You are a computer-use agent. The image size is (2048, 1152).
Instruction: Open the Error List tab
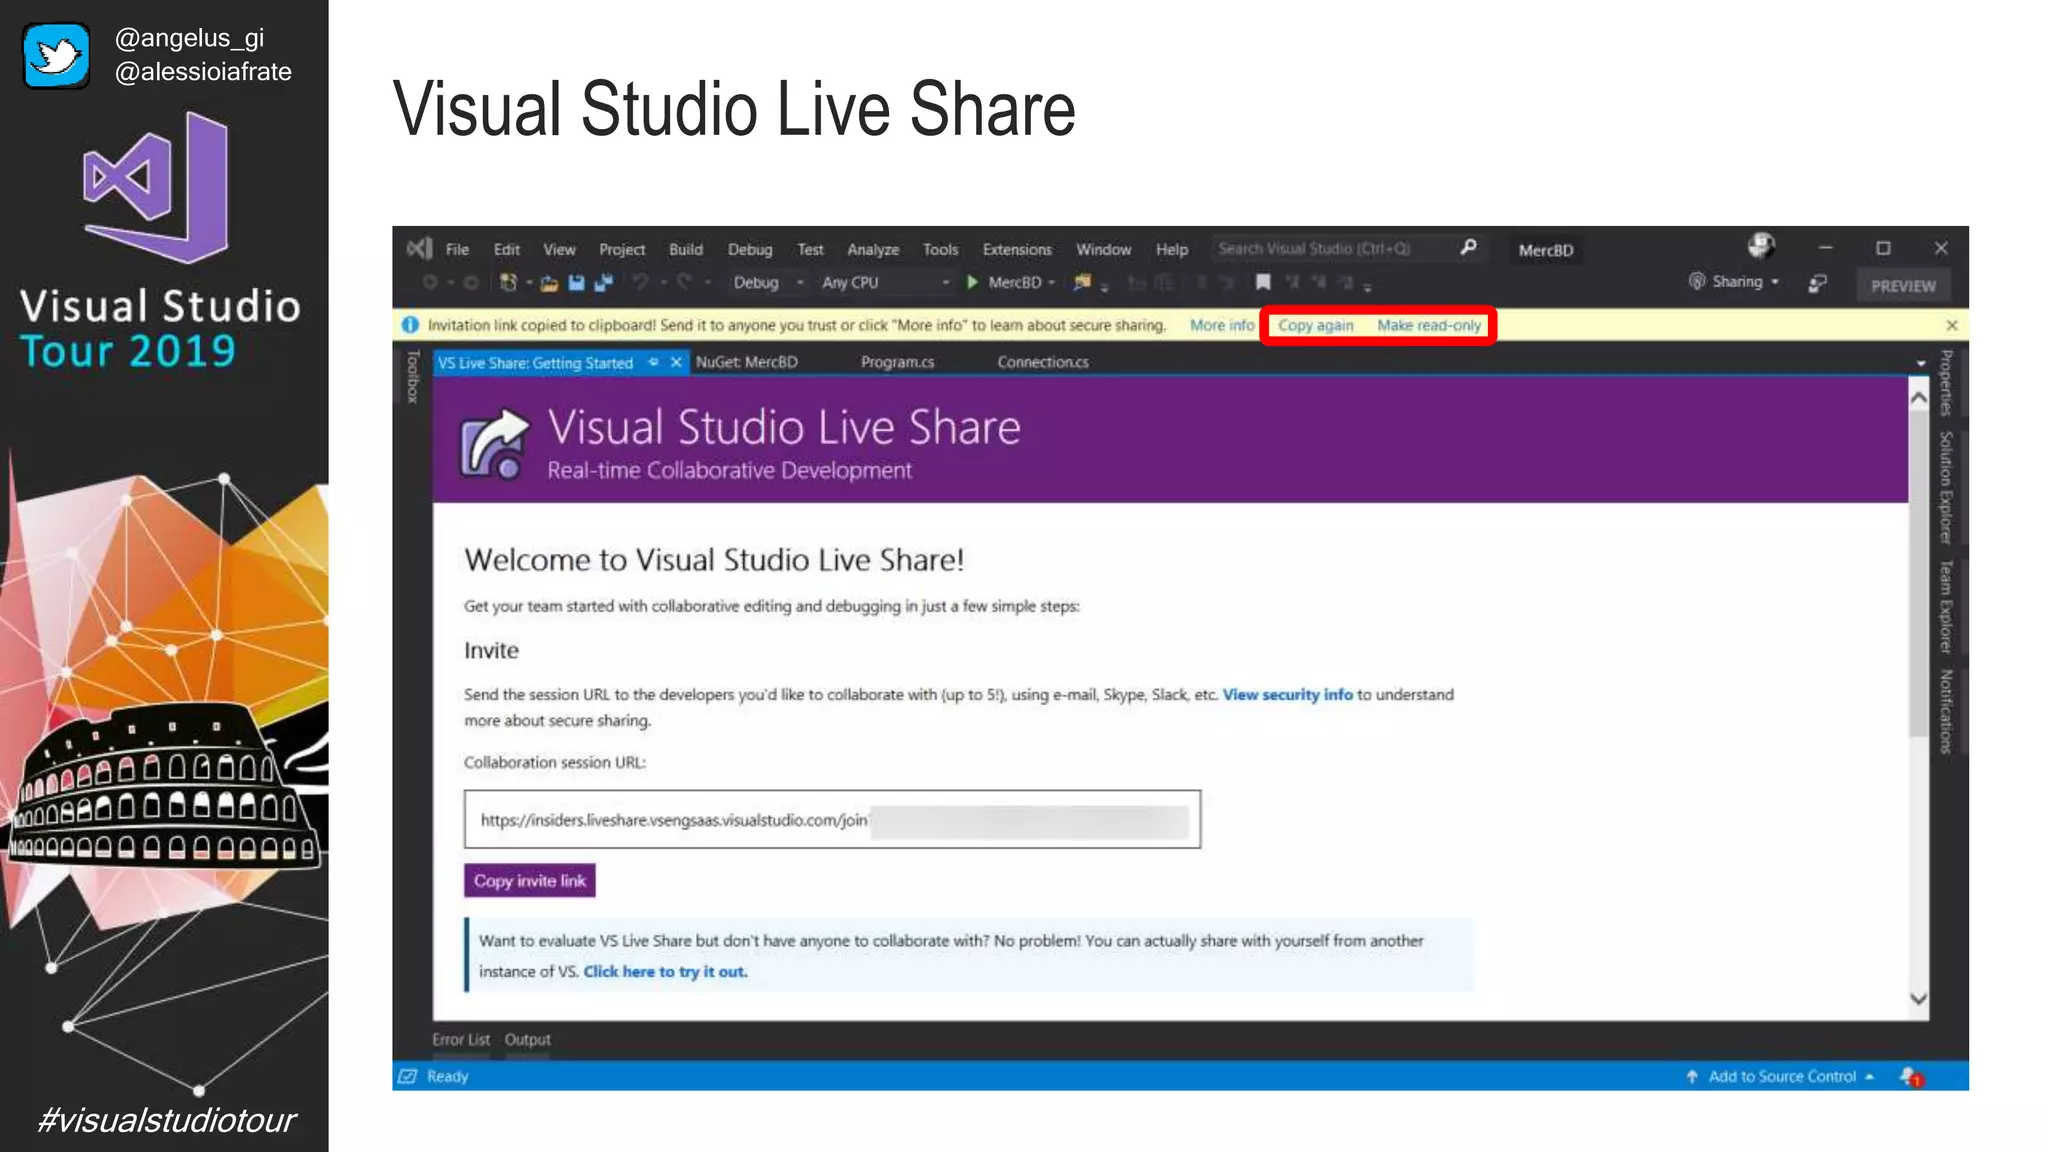461,1039
